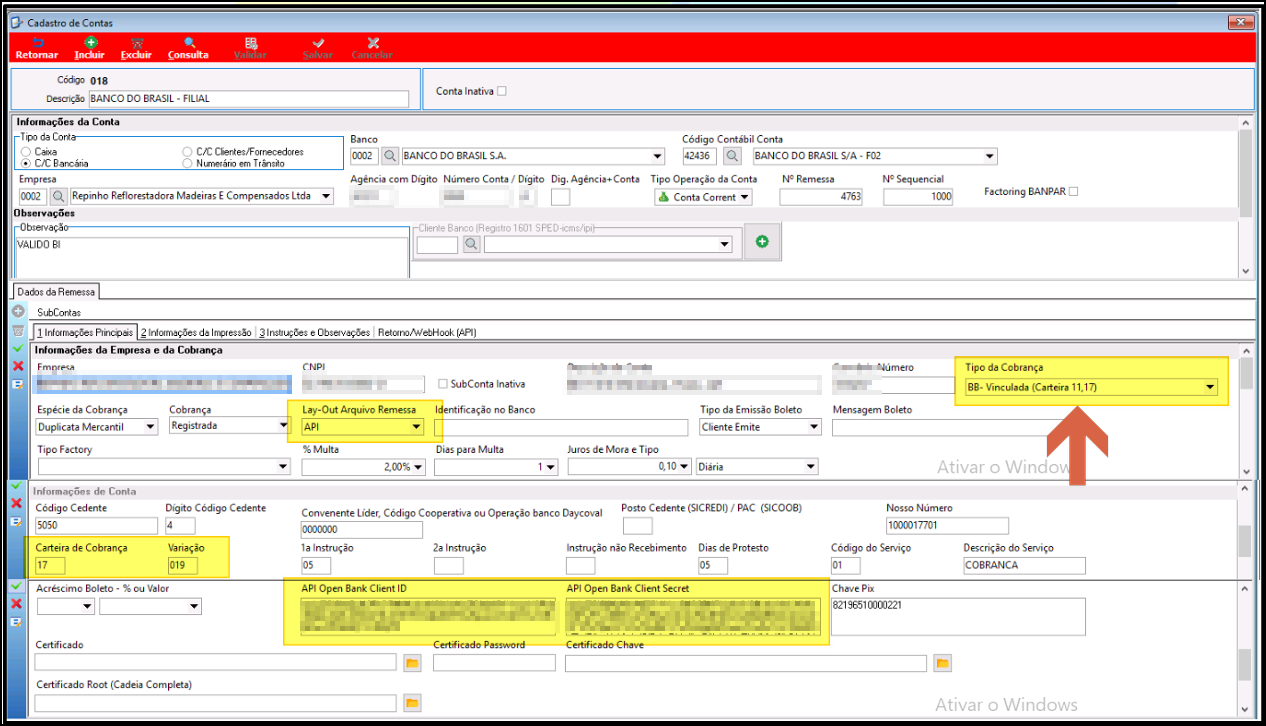This screenshot has width=1266, height=726.
Task: Browse folder for Certificado Chave file
Action: tap(941, 663)
